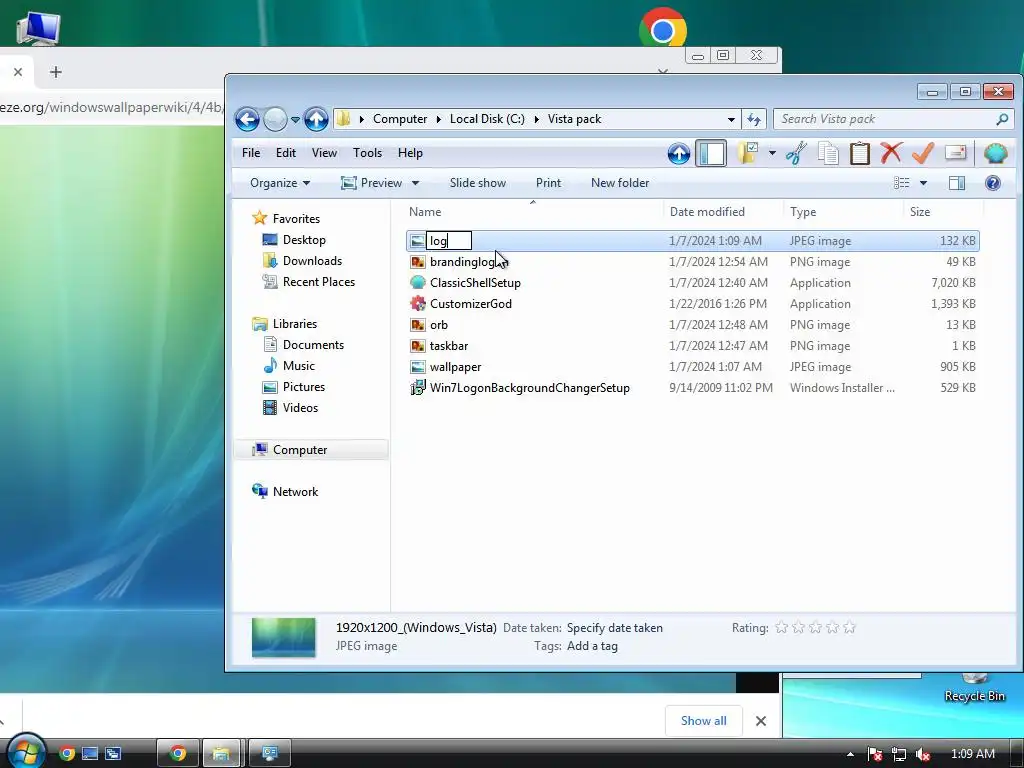Click Specify date taken field
Image resolution: width=1024 pixels, height=768 pixels.
point(615,628)
